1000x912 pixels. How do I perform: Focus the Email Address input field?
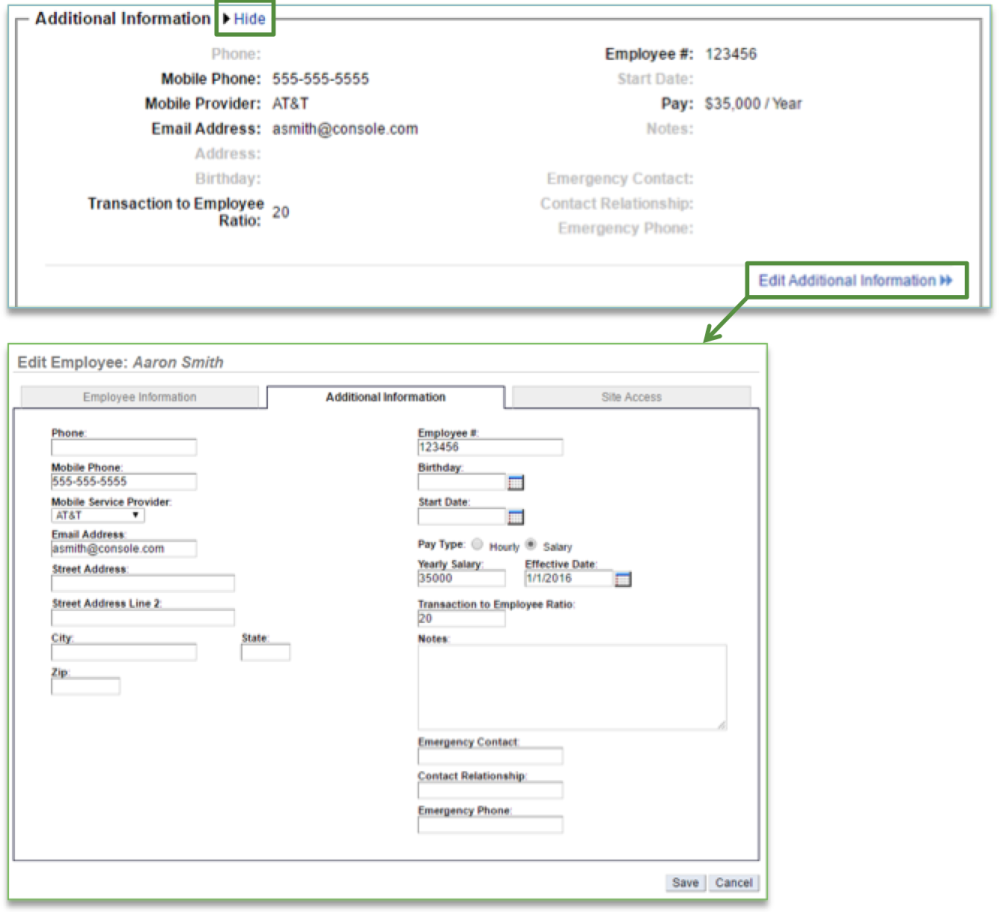click(124, 548)
